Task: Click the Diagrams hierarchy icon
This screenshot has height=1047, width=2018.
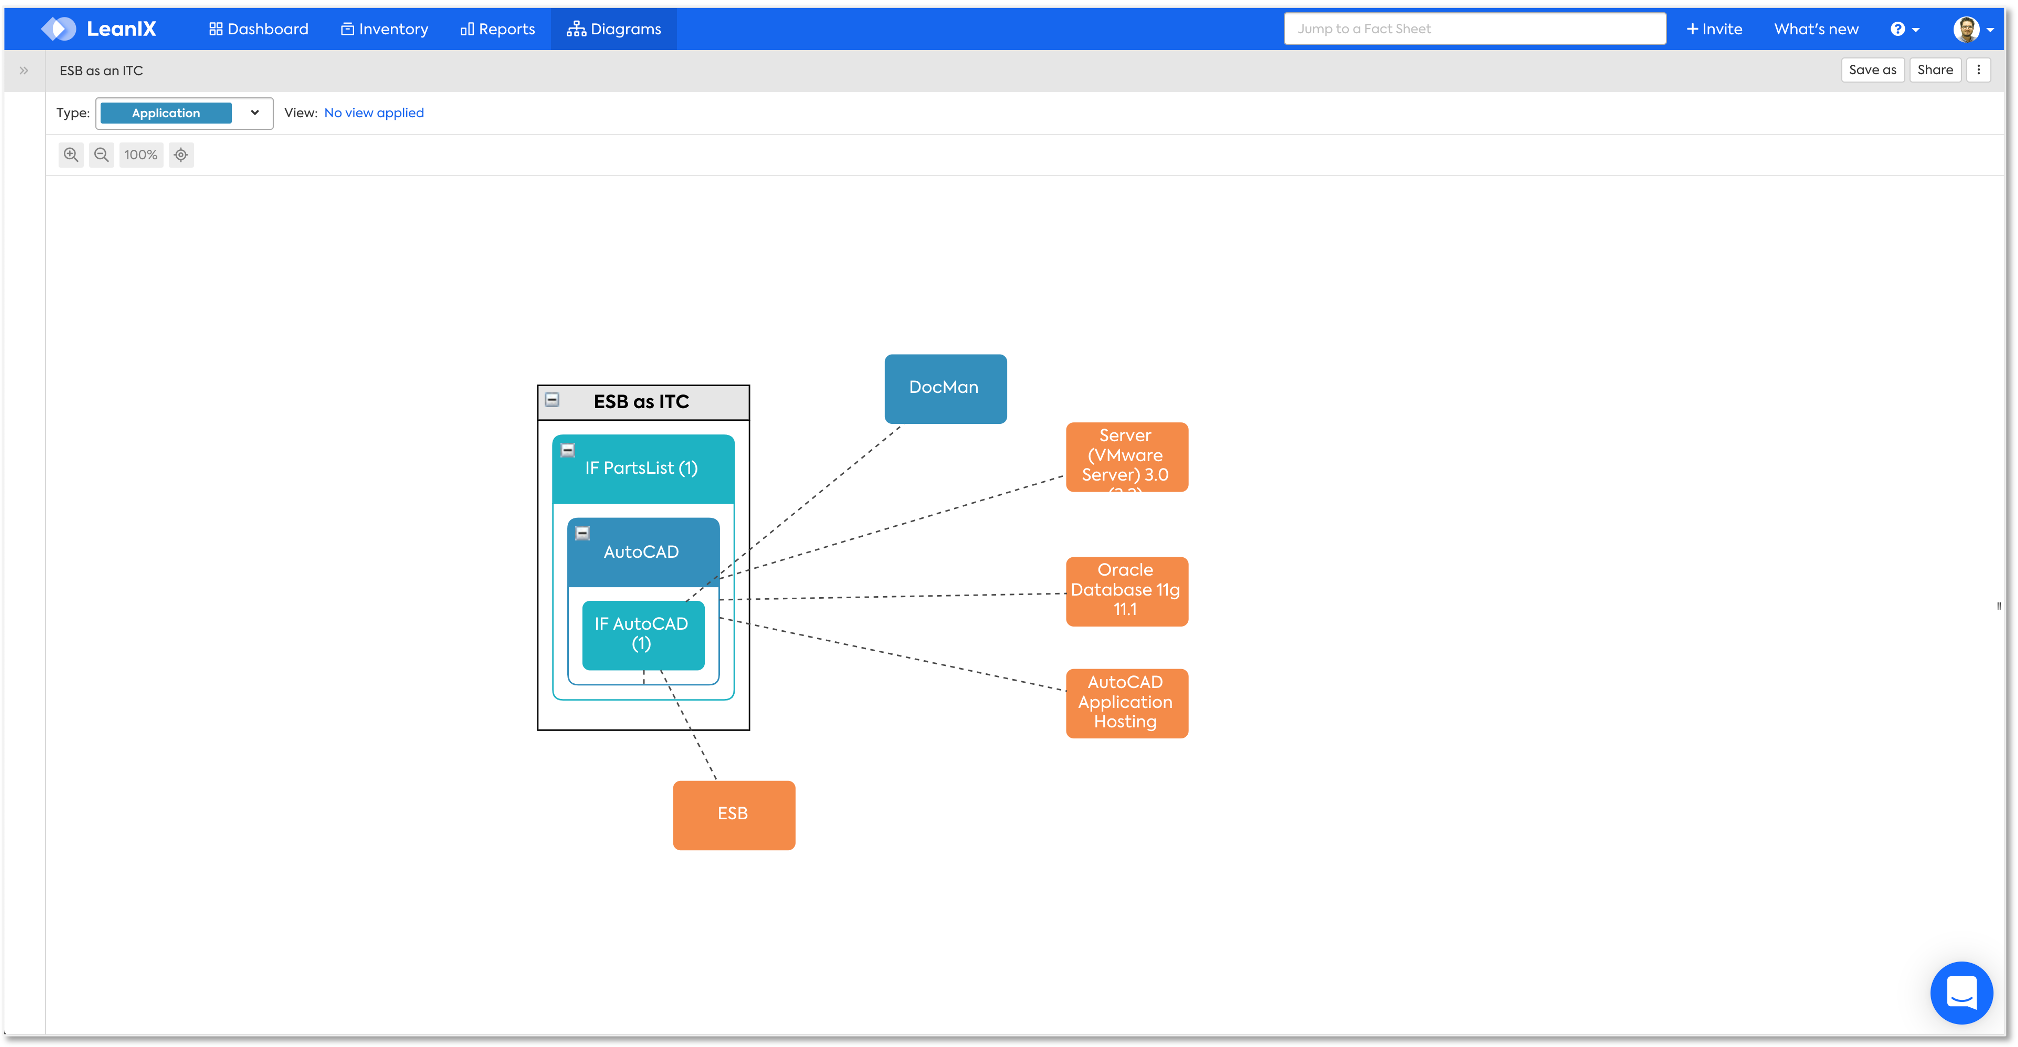Action: pos(576,29)
